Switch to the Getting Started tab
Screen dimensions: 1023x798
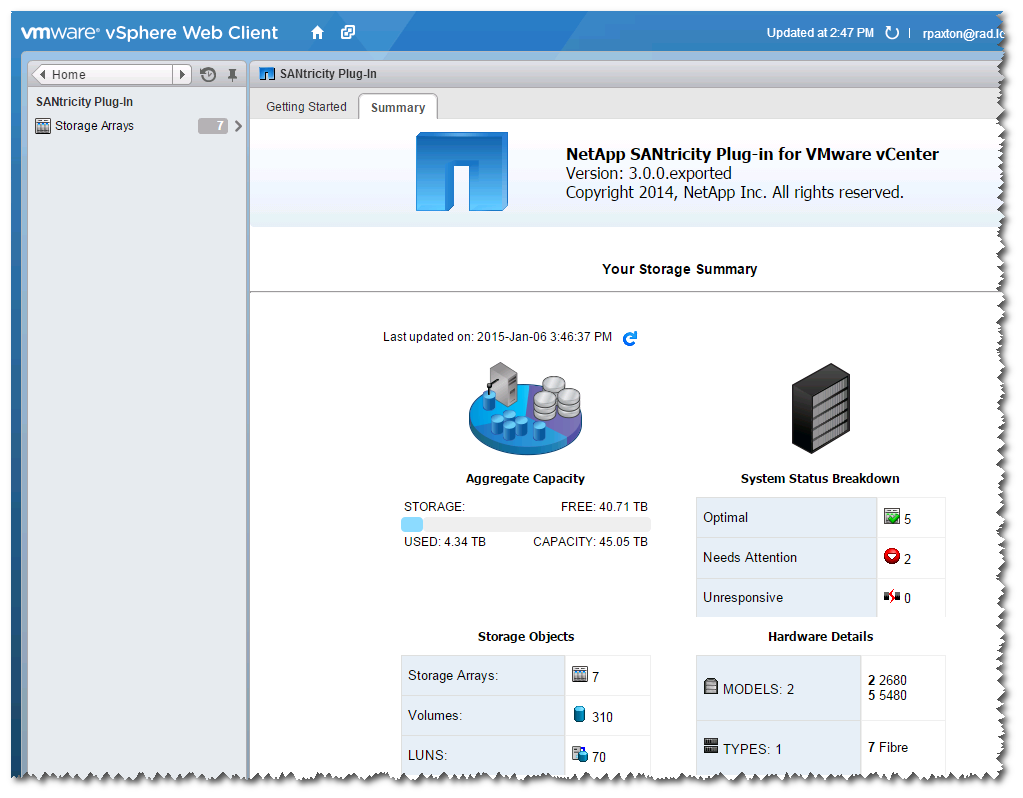coord(306,107)
